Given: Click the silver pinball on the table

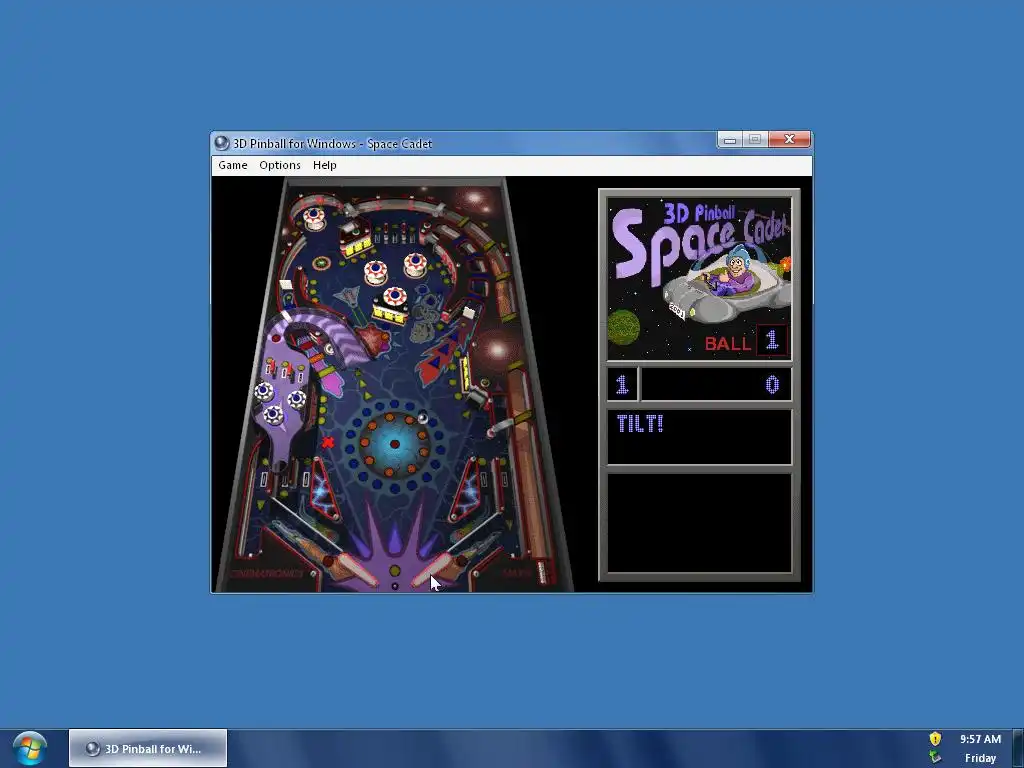Looking at the screenshot, I should pyautogui.click(x=423, y=418).
